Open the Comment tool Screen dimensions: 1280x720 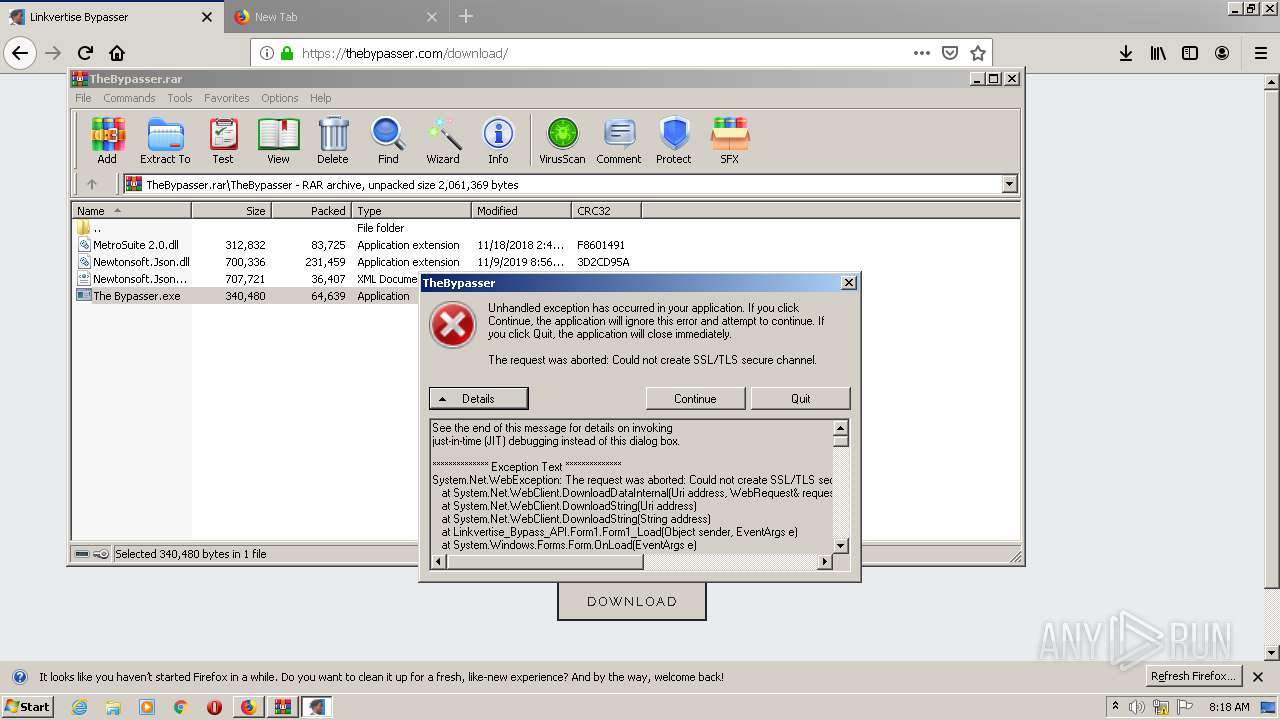(x=619, y=140)
